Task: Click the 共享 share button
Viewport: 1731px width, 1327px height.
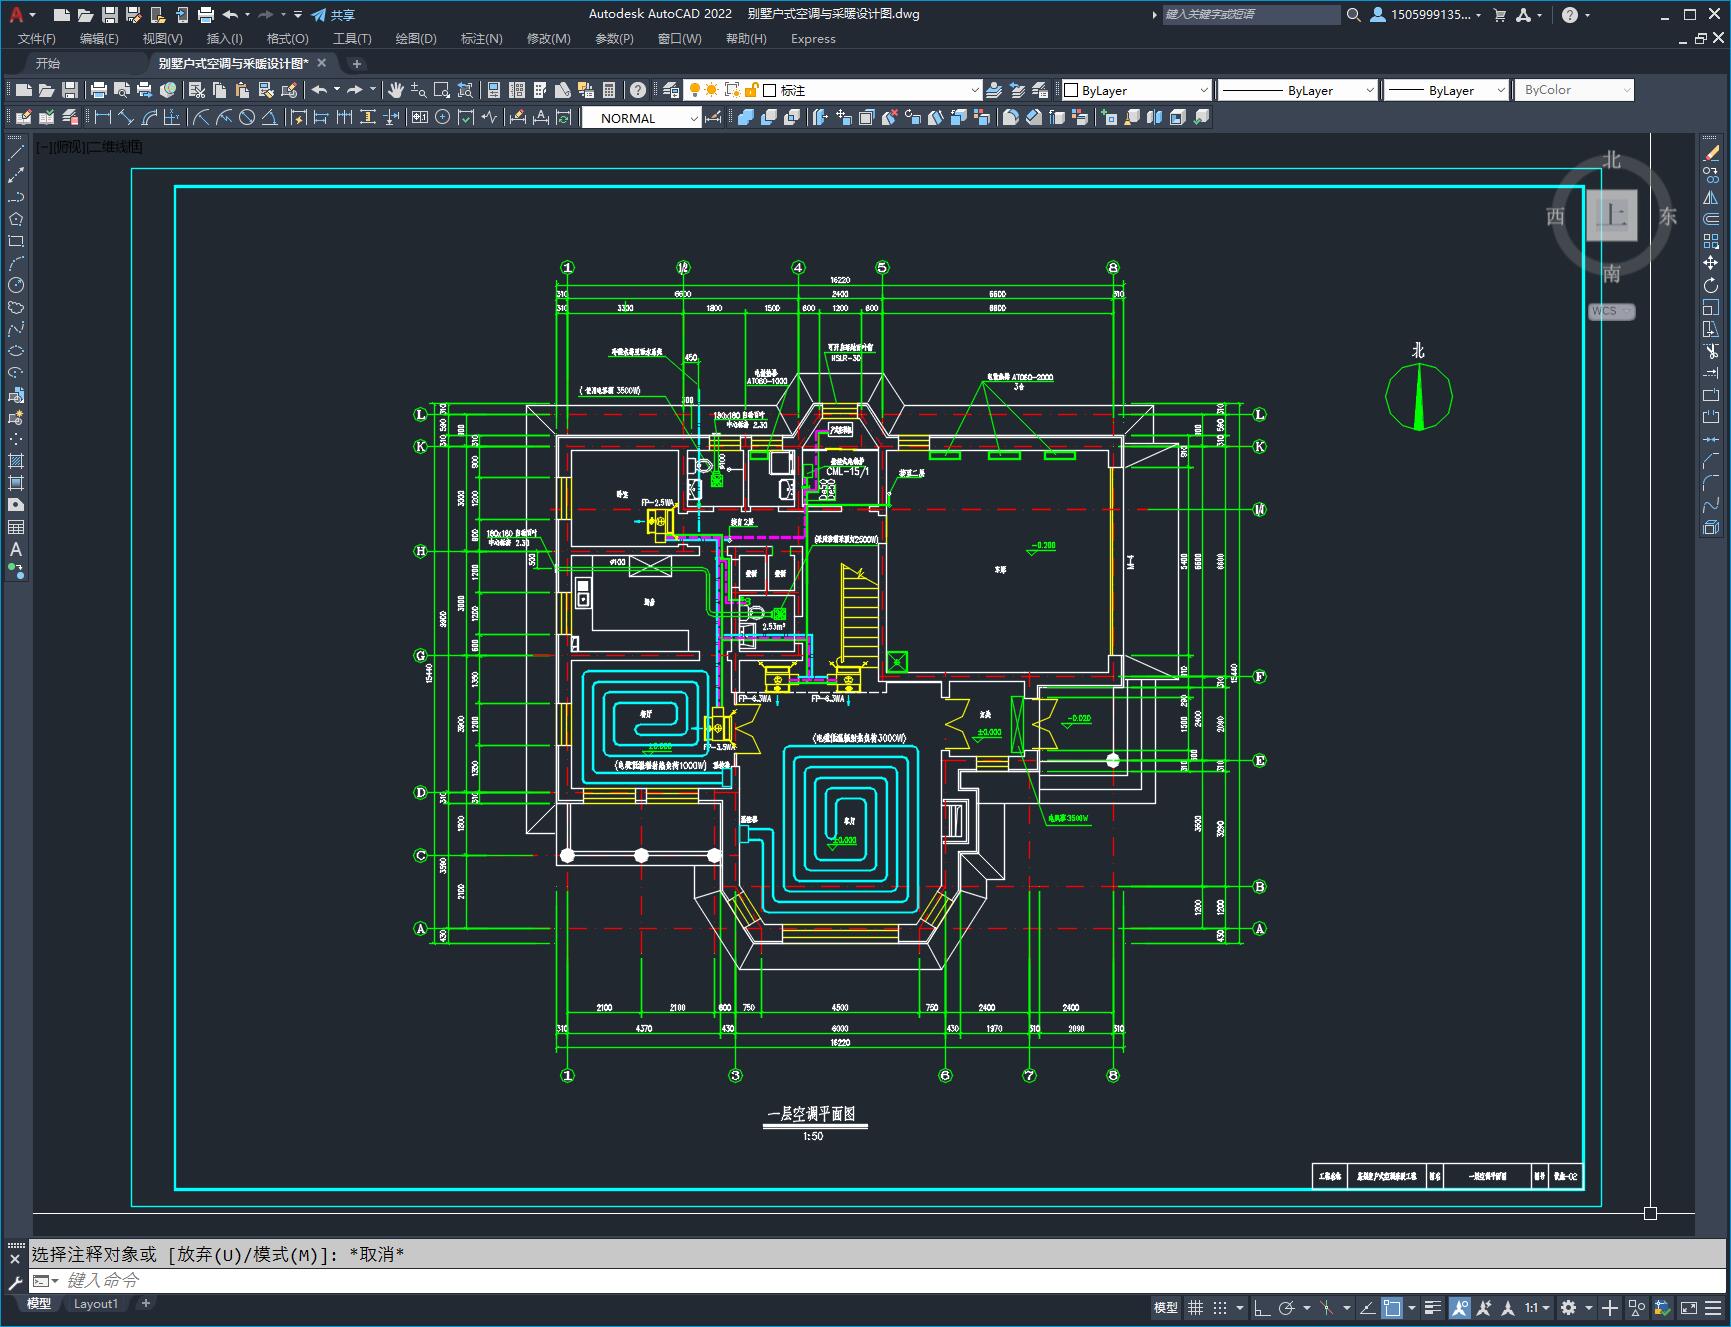Action: (333, 15)
